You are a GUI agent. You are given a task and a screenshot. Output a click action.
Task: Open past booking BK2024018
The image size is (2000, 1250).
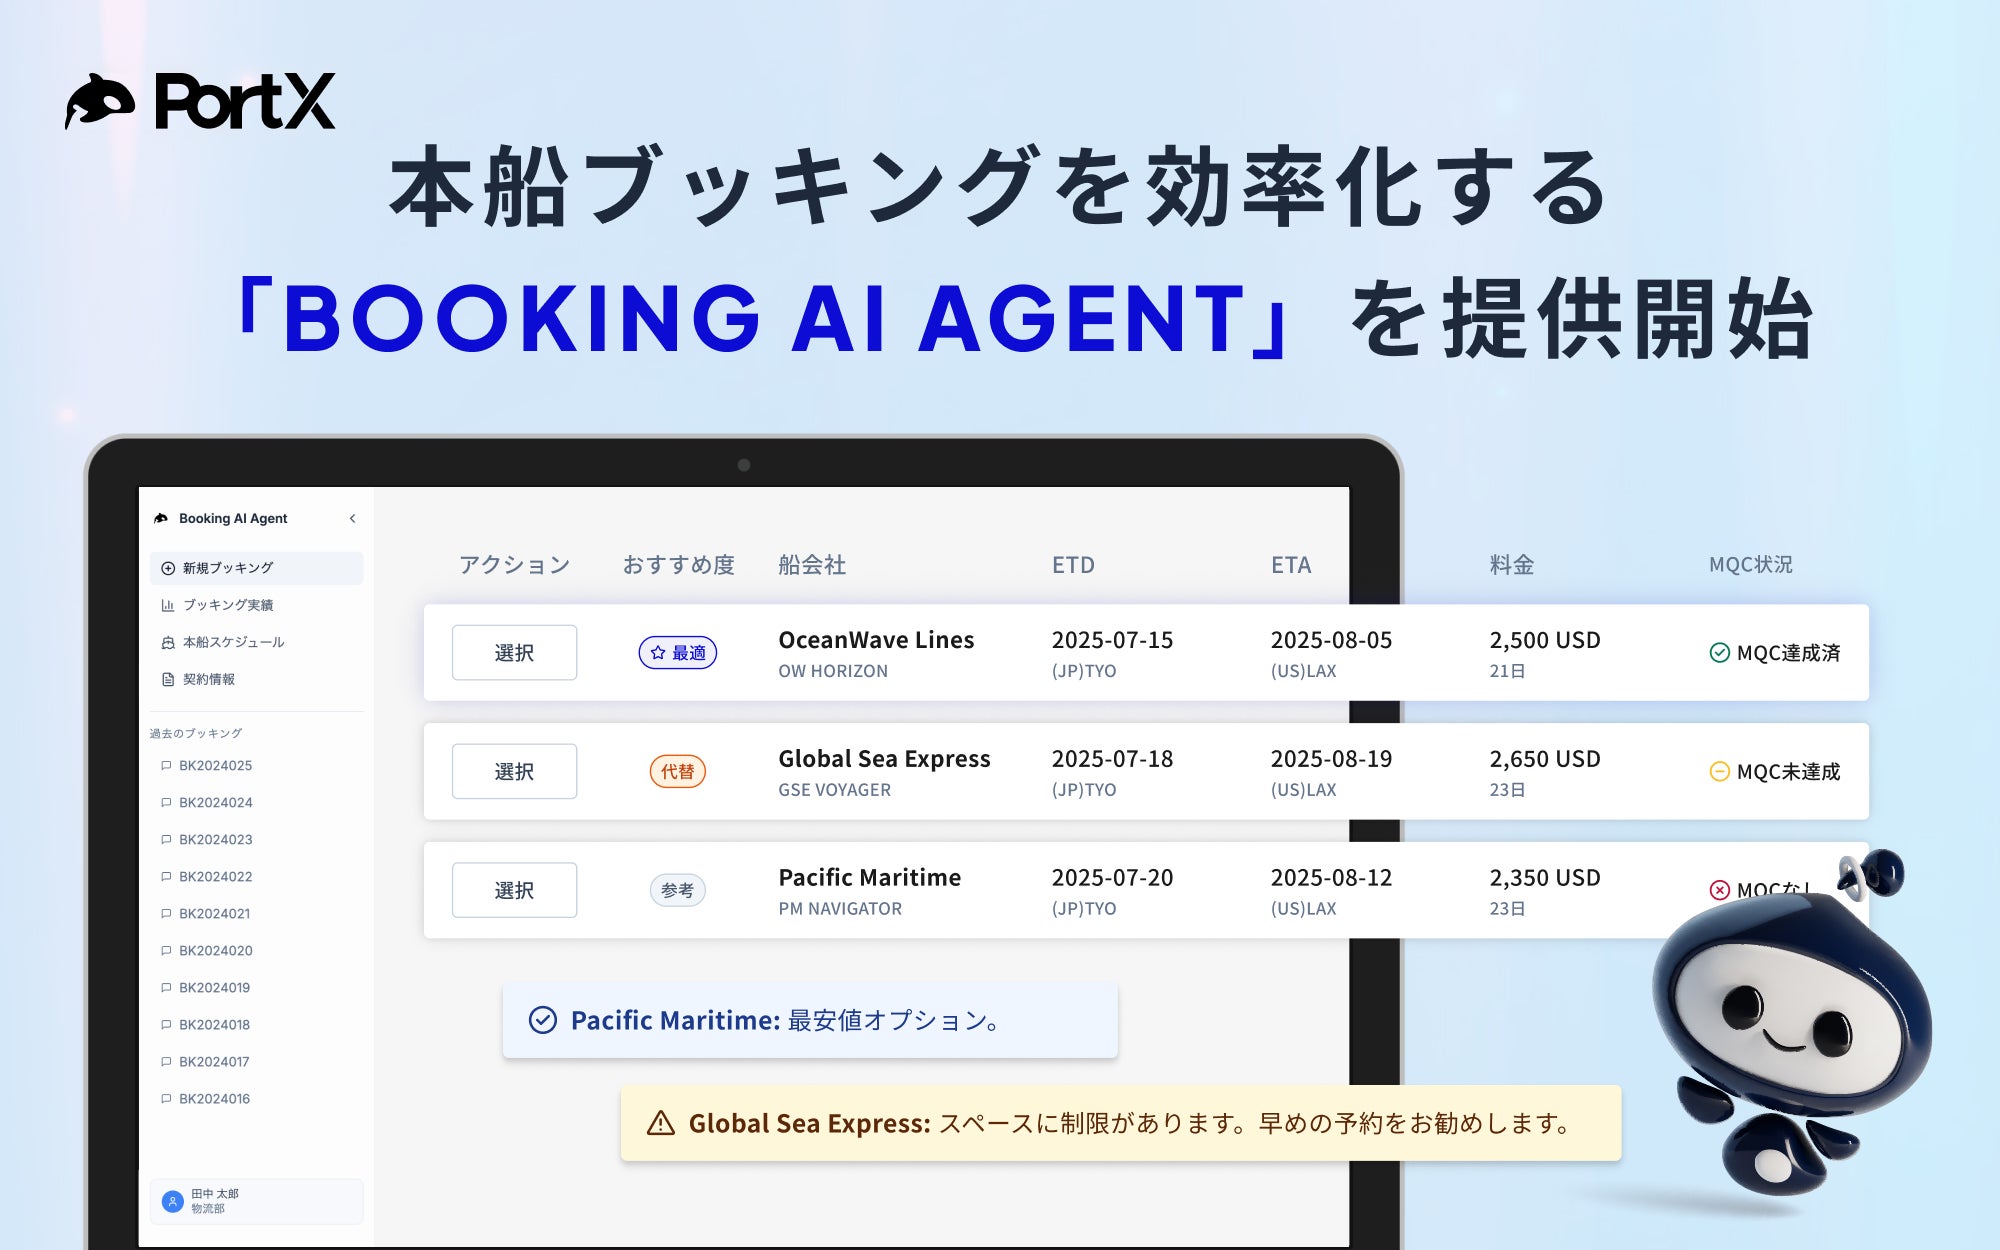[215, 1025]
